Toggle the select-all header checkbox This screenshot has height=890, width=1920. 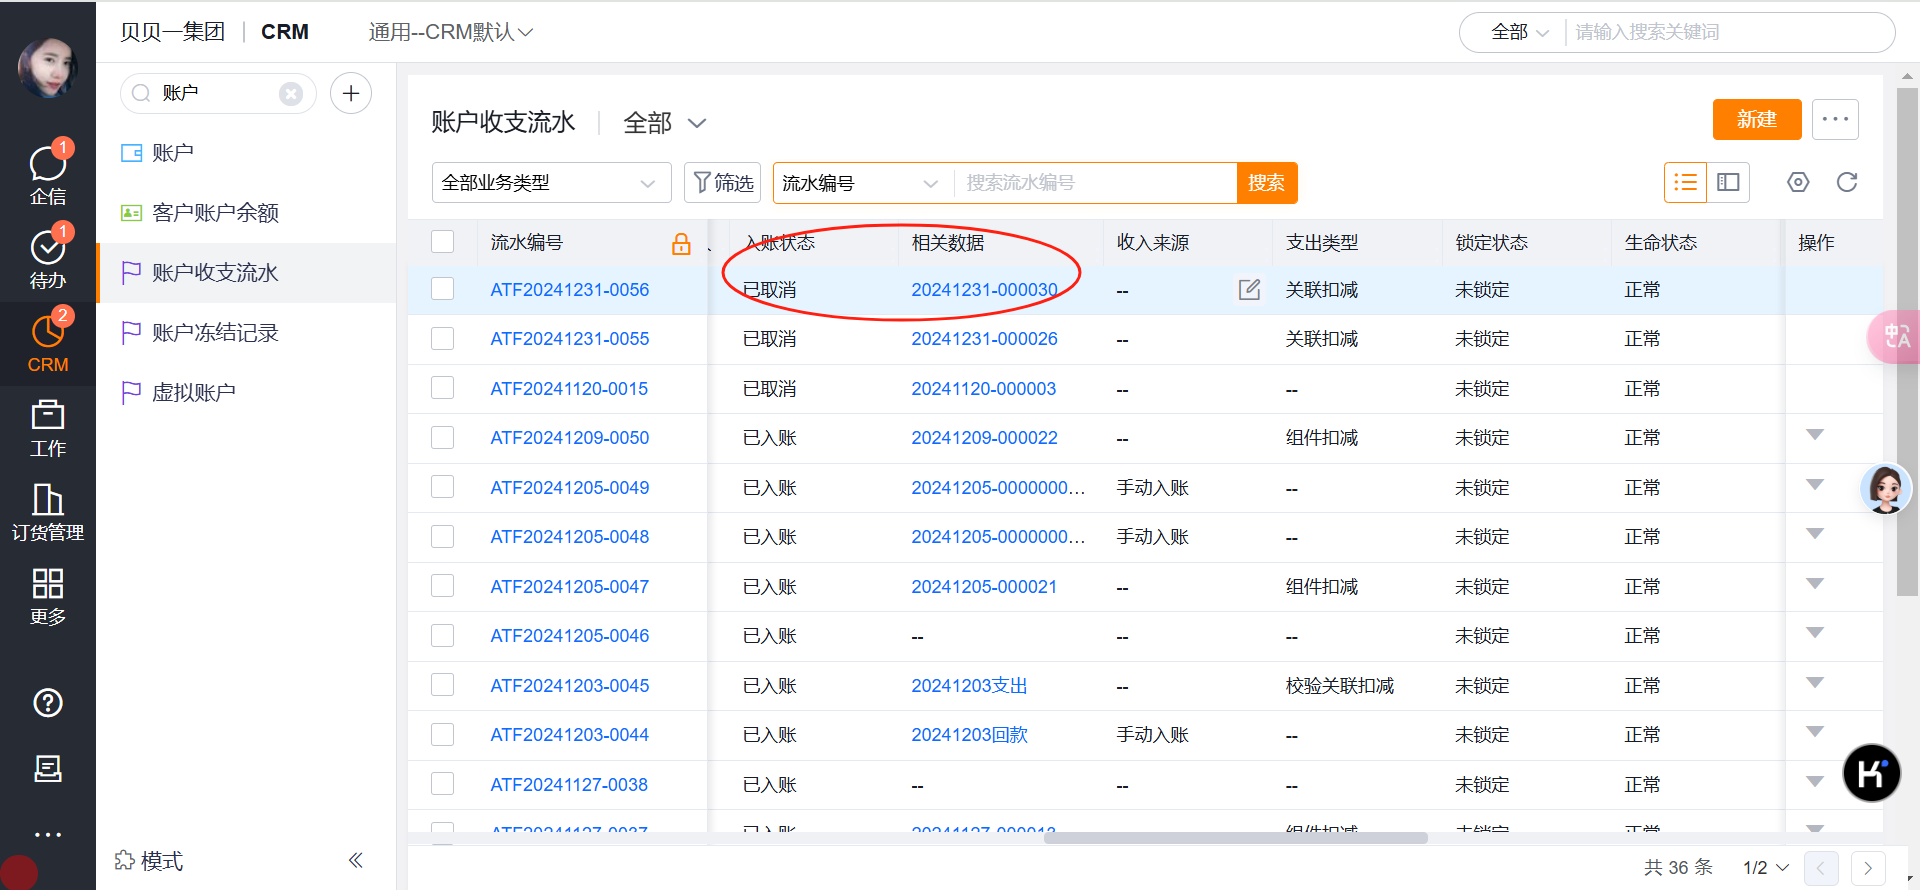coord(442,242)
